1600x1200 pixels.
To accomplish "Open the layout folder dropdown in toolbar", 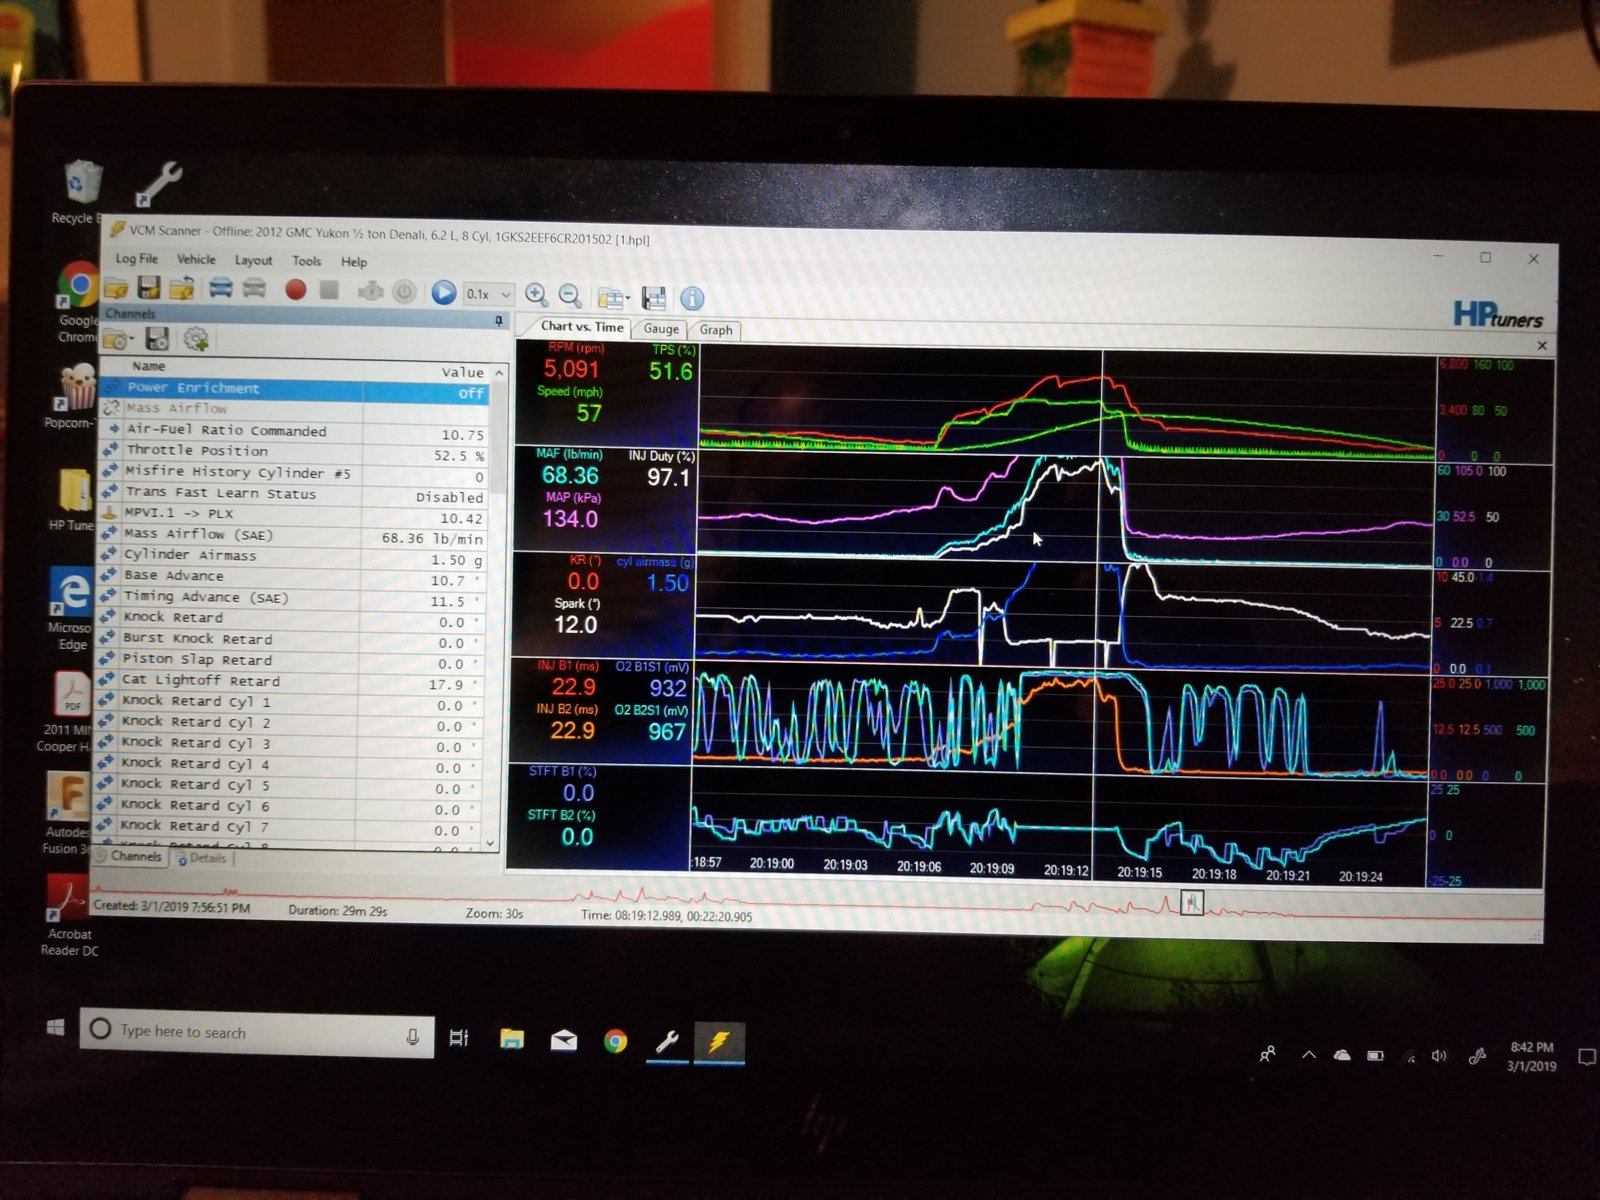I will [613, 297].
